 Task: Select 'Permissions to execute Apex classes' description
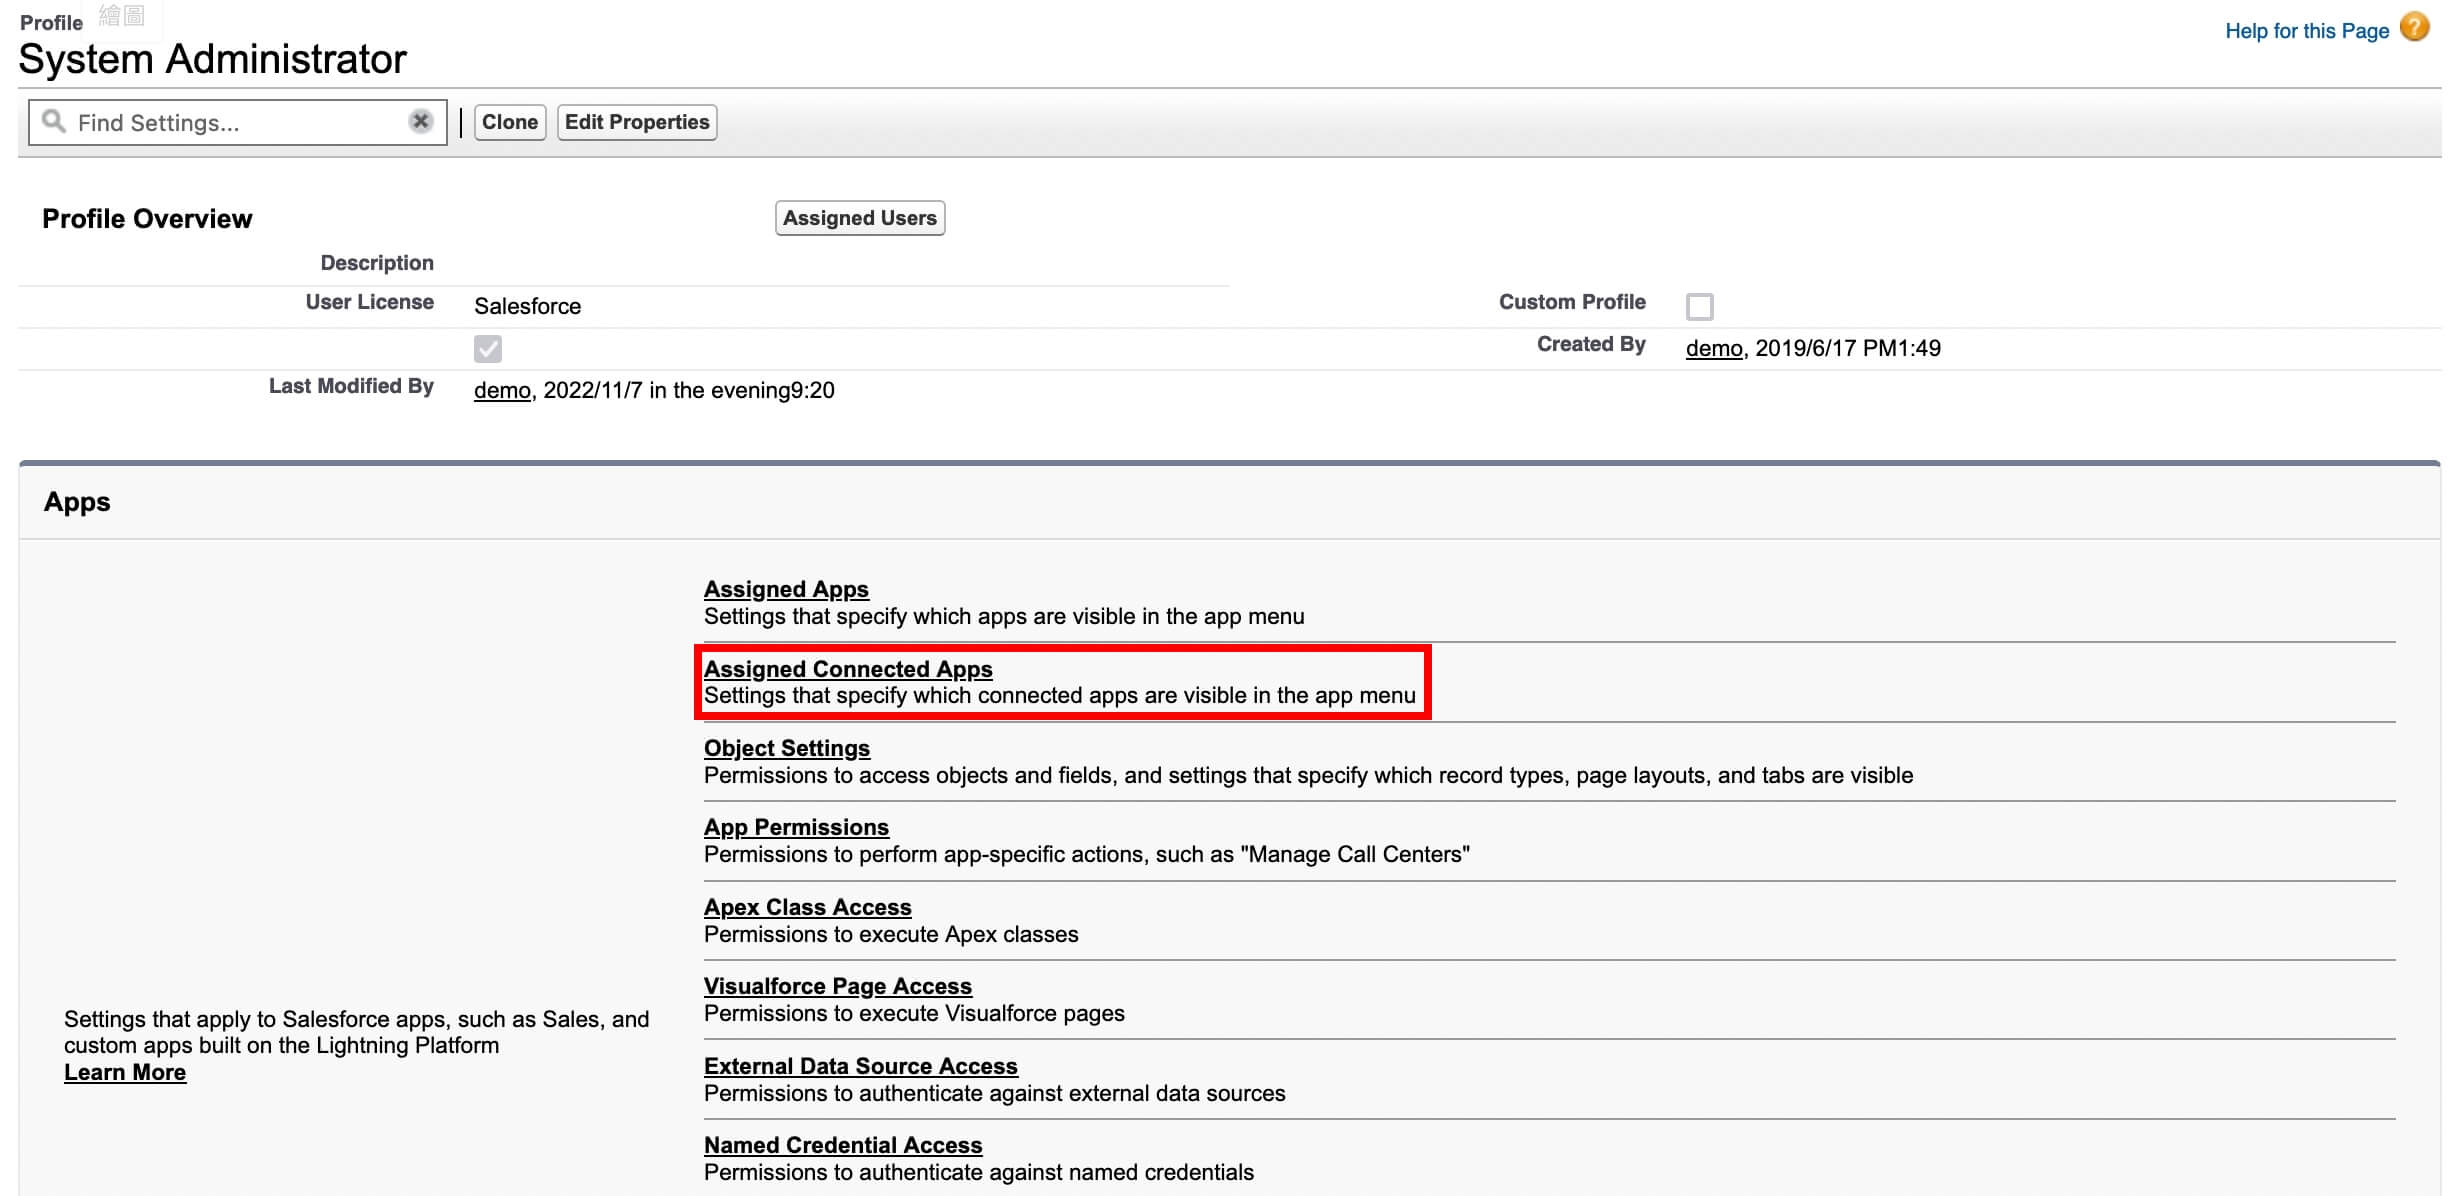[x=891, y=934]
